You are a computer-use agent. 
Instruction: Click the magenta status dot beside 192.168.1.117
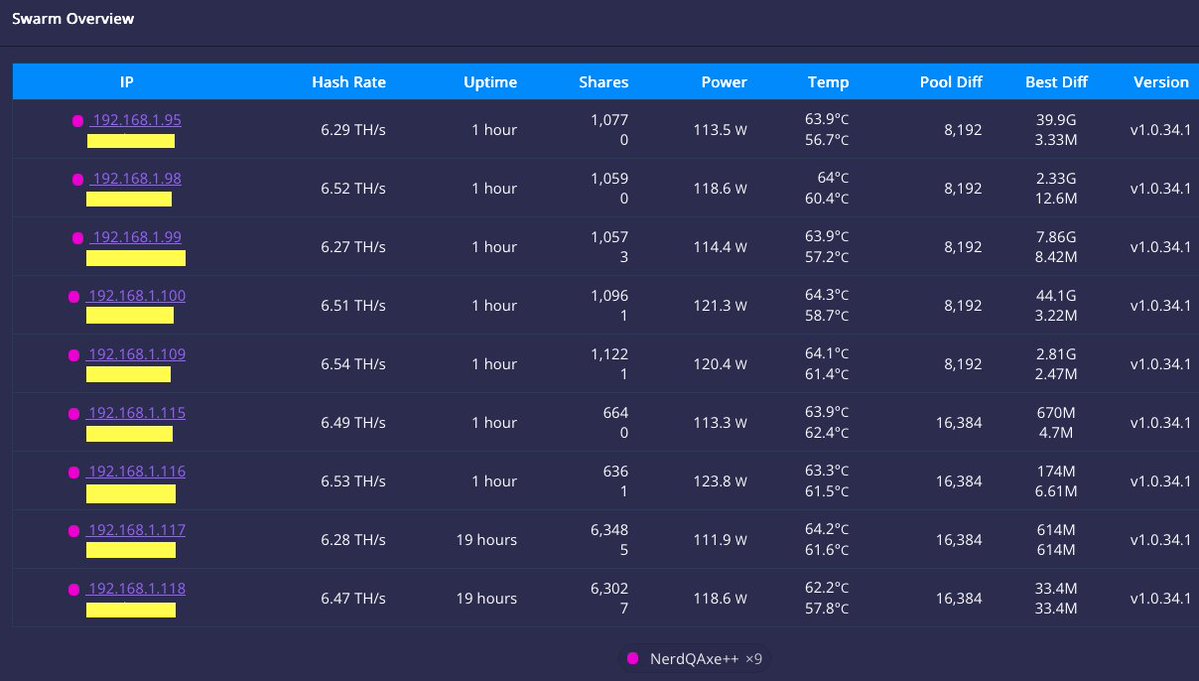point(74,531)
